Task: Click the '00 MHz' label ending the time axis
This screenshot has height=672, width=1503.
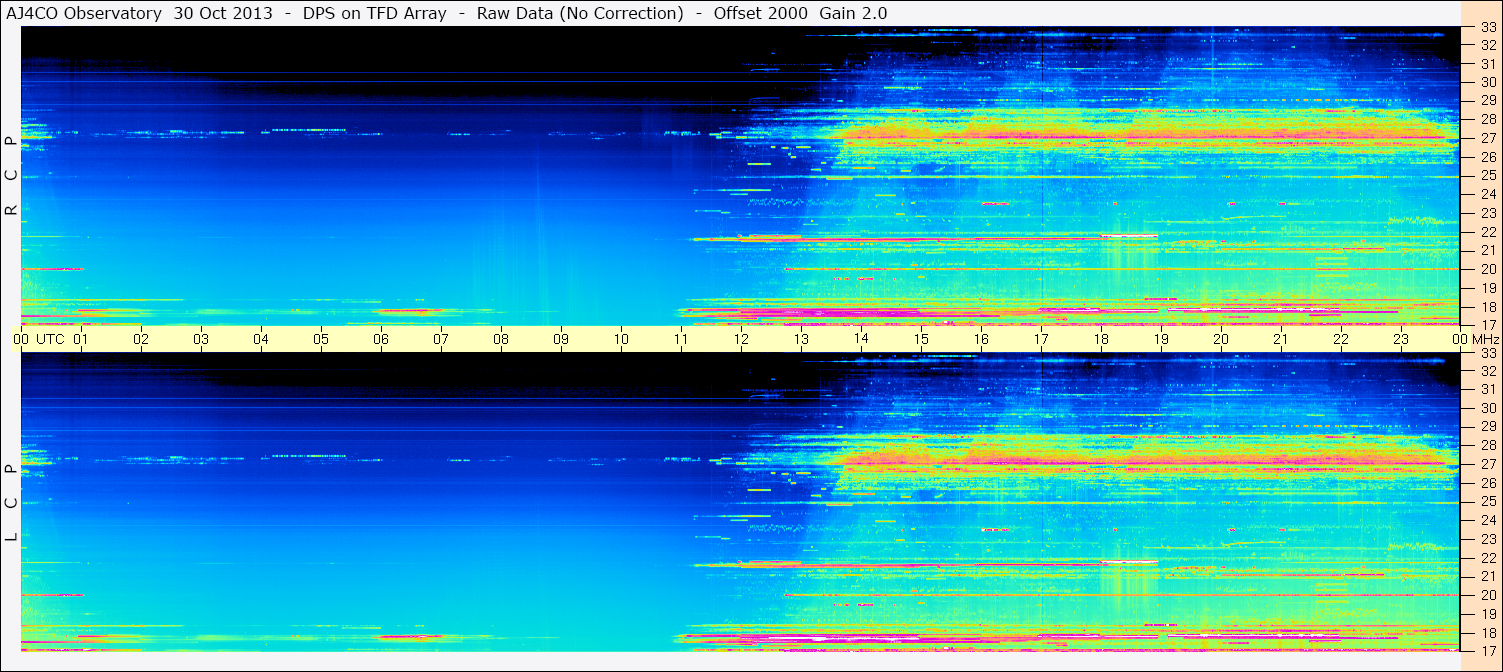Action: click(x=1475, y=340)
